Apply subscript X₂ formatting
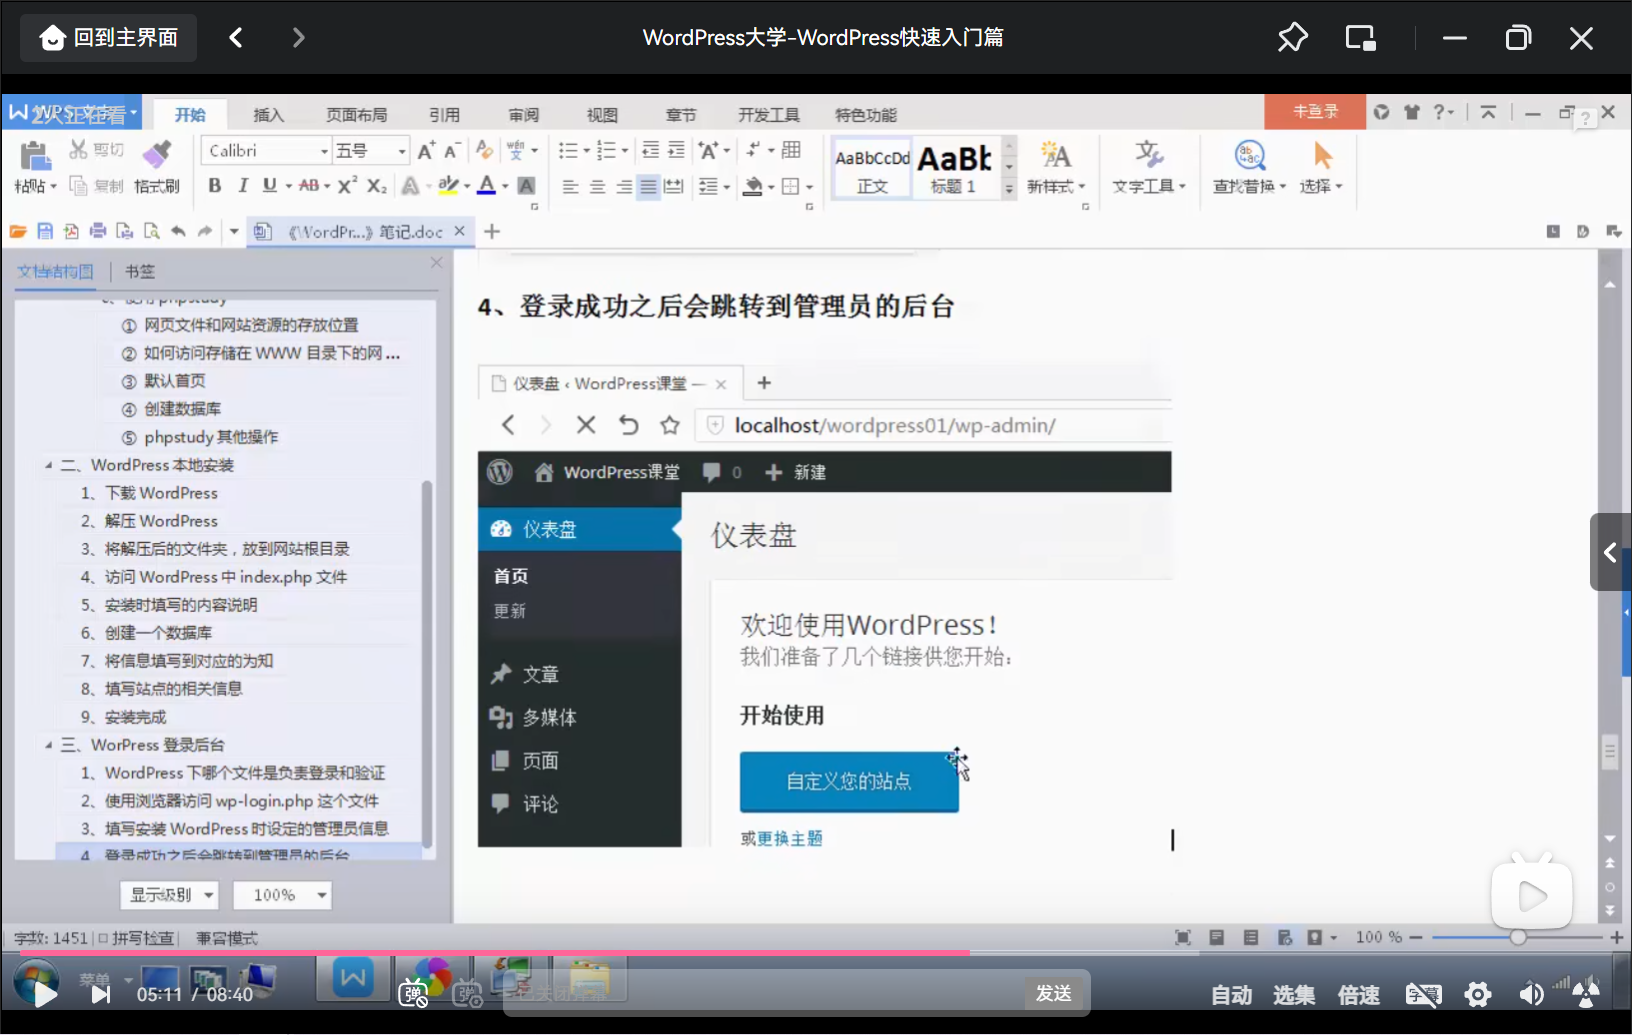This screenshot has width=1632, height=1035. coord(376,185)
